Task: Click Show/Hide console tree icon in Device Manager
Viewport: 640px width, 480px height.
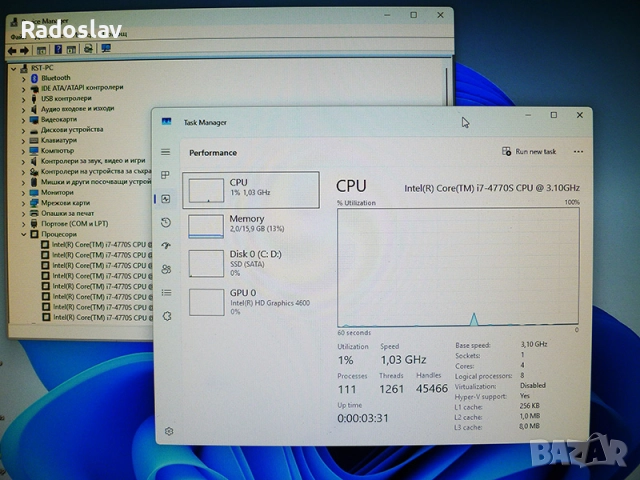Action: coord(41,50)
